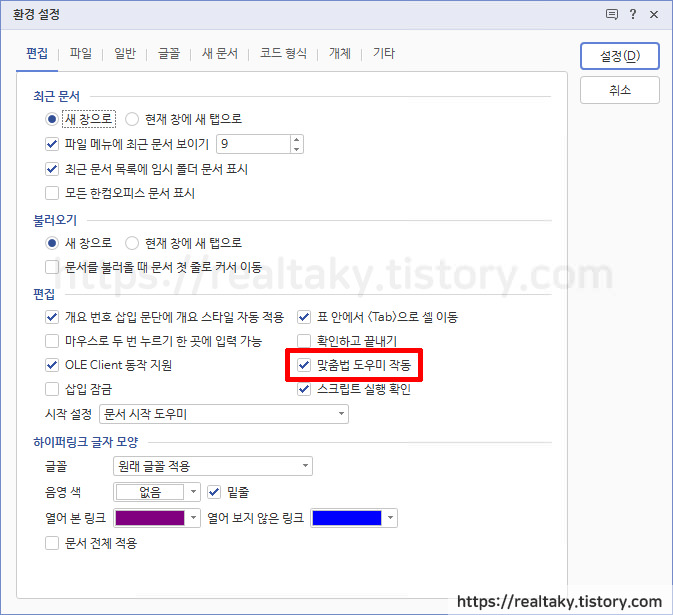Enable 확인하고 끝내기 checkbox
This screenshot has height=615, width=673.
(x=304, y=341)
